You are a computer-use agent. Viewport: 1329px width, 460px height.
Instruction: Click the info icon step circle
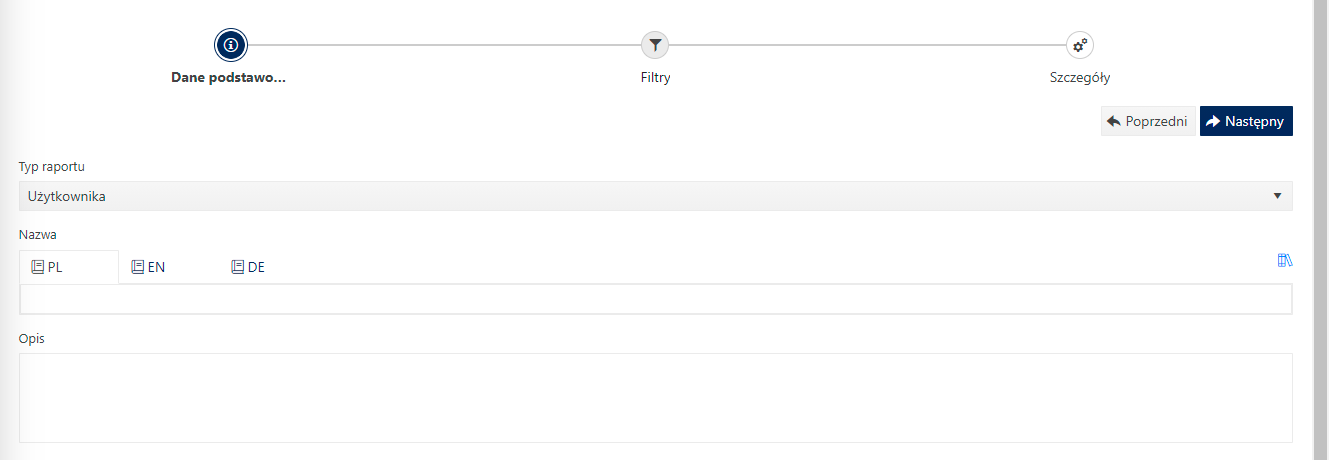click(231, 45)
